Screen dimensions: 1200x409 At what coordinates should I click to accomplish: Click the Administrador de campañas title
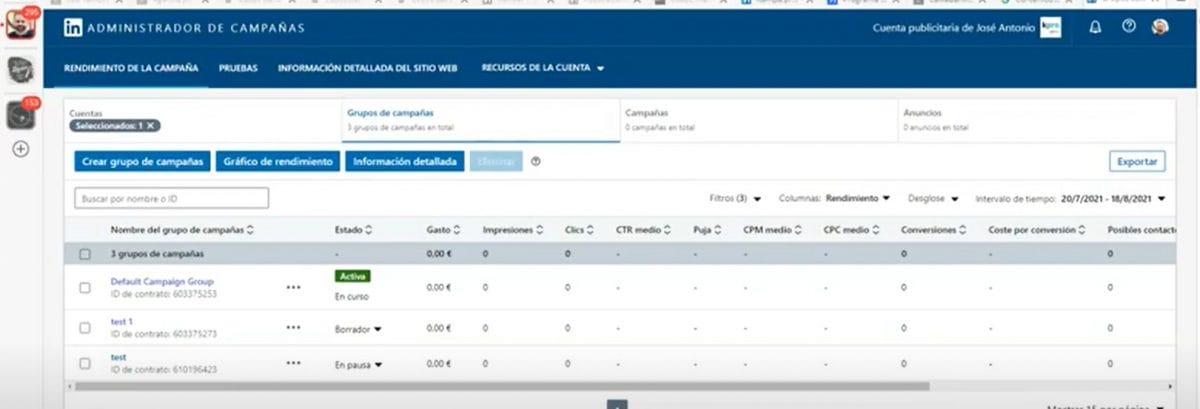pos(196,28)
